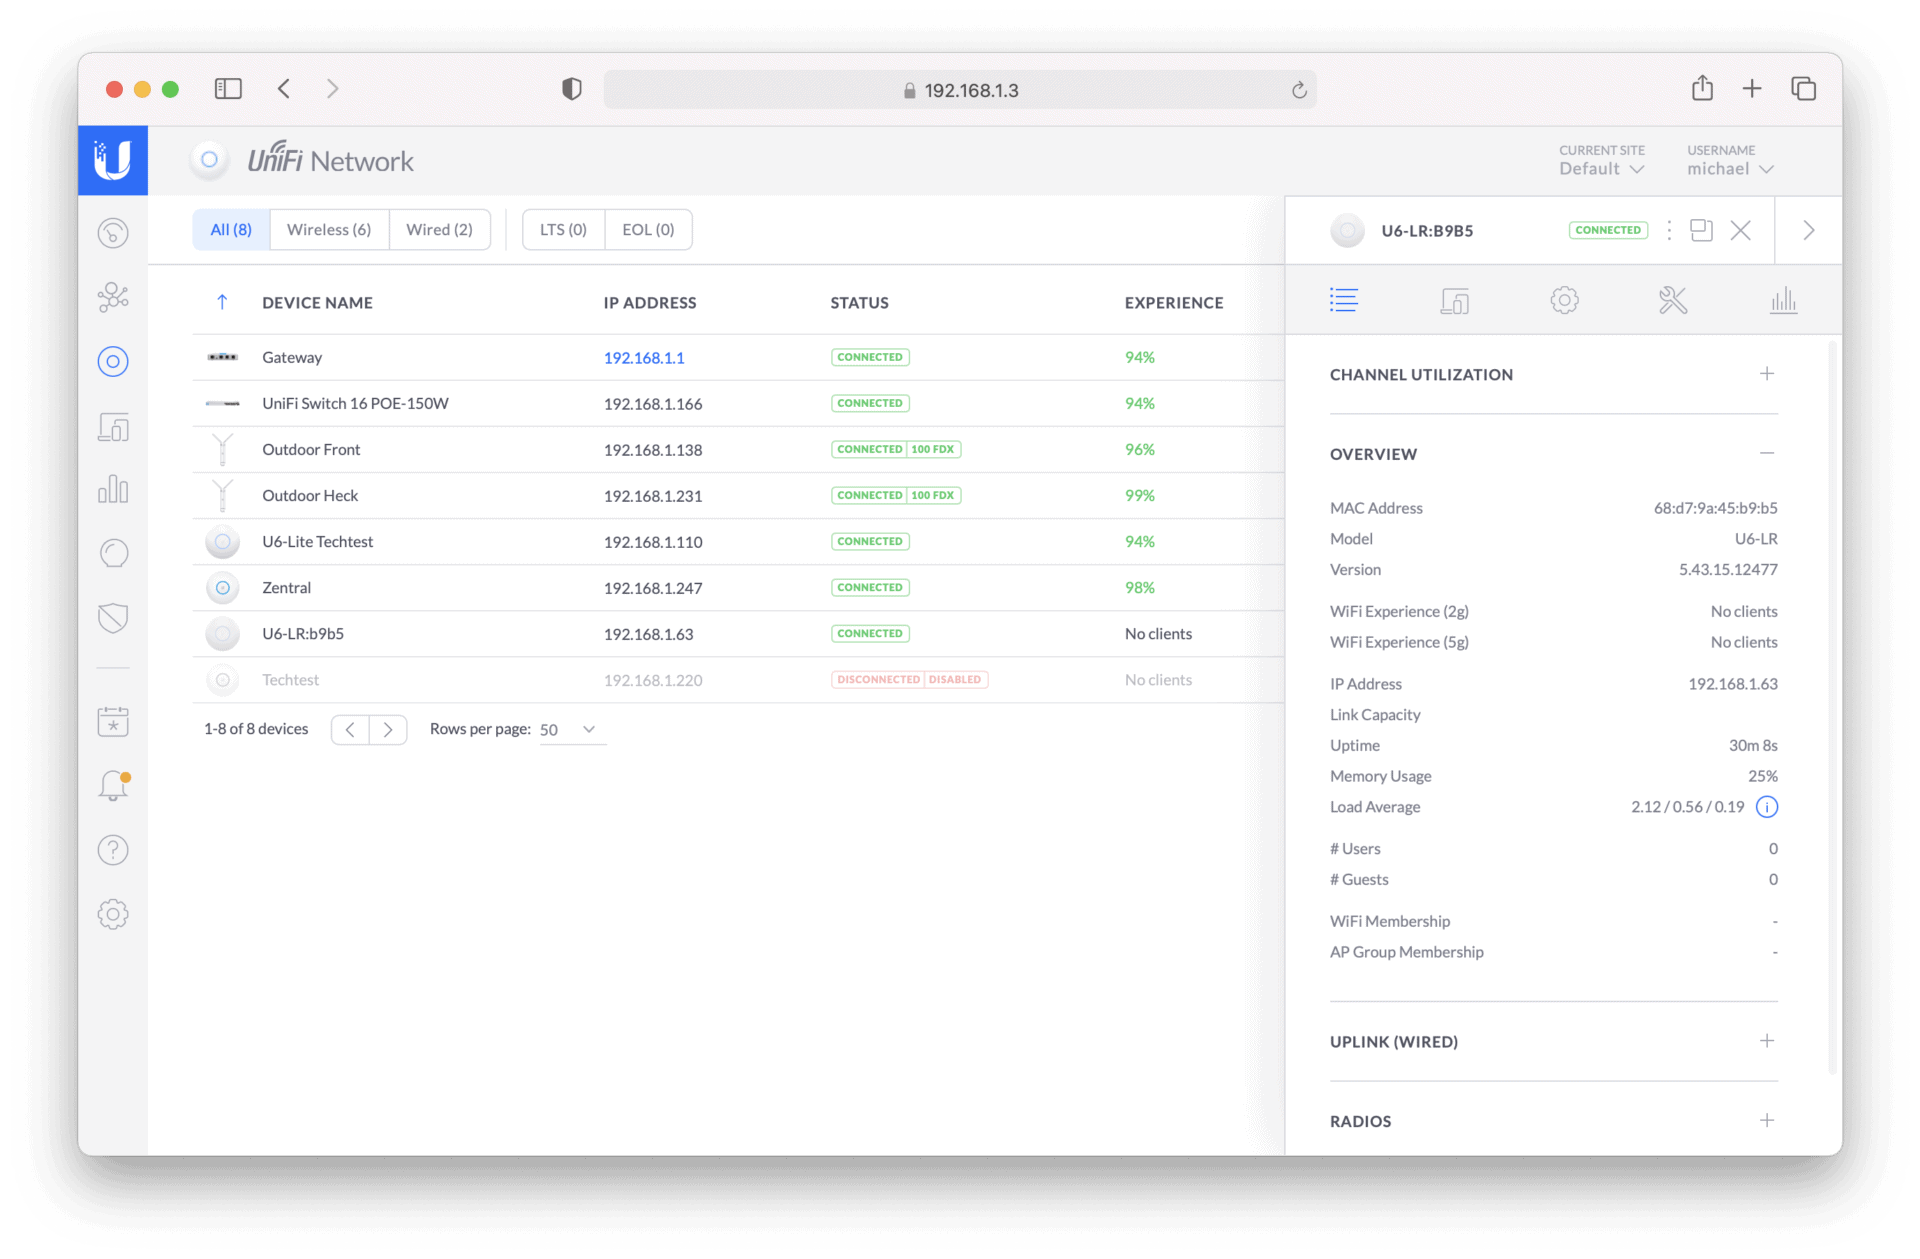Collapse the Overview section
This screenshot has width=1920, height=1259.
click(1767, 453)
